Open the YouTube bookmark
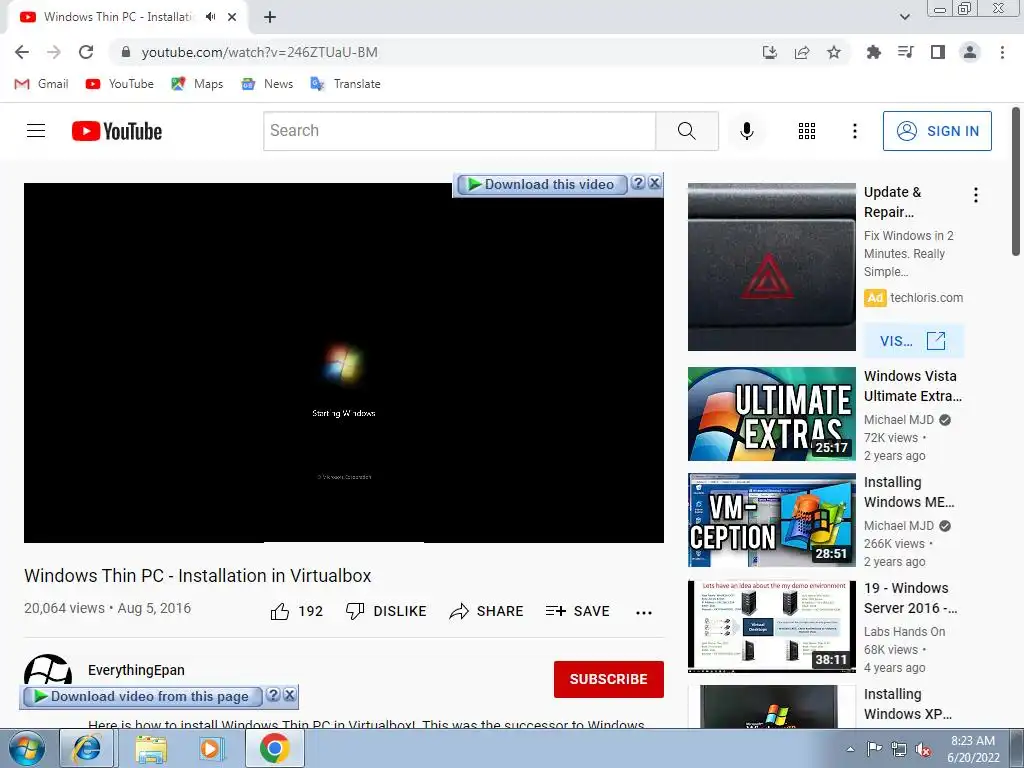 [x=120, y=84]
